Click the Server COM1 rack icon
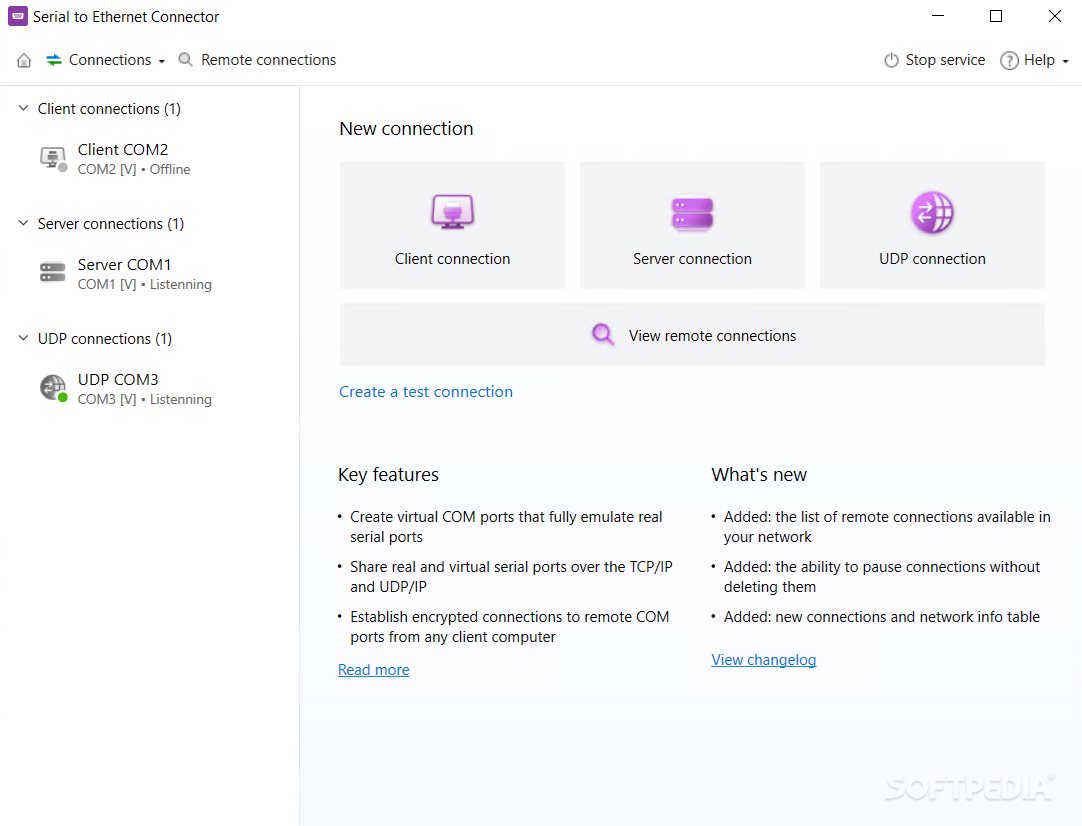The height and width of the screenshot is (826, 1082). tap(52, 272)
